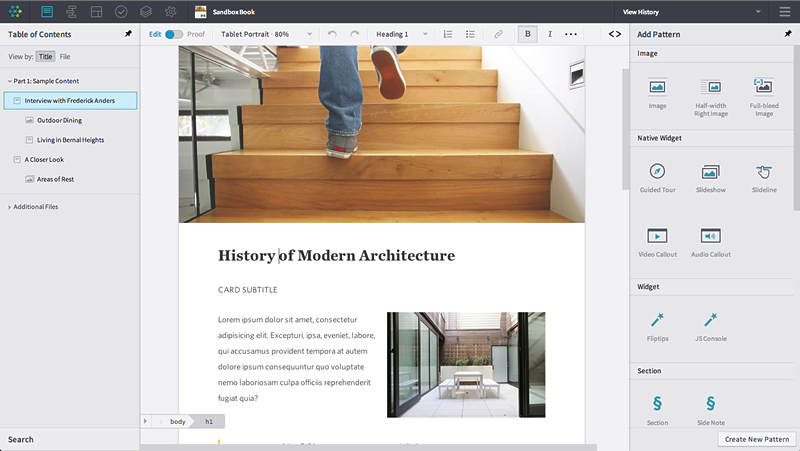Add the Image pattern
The height and width of the screenshot is (451, 800).
(x=657, y=94)
